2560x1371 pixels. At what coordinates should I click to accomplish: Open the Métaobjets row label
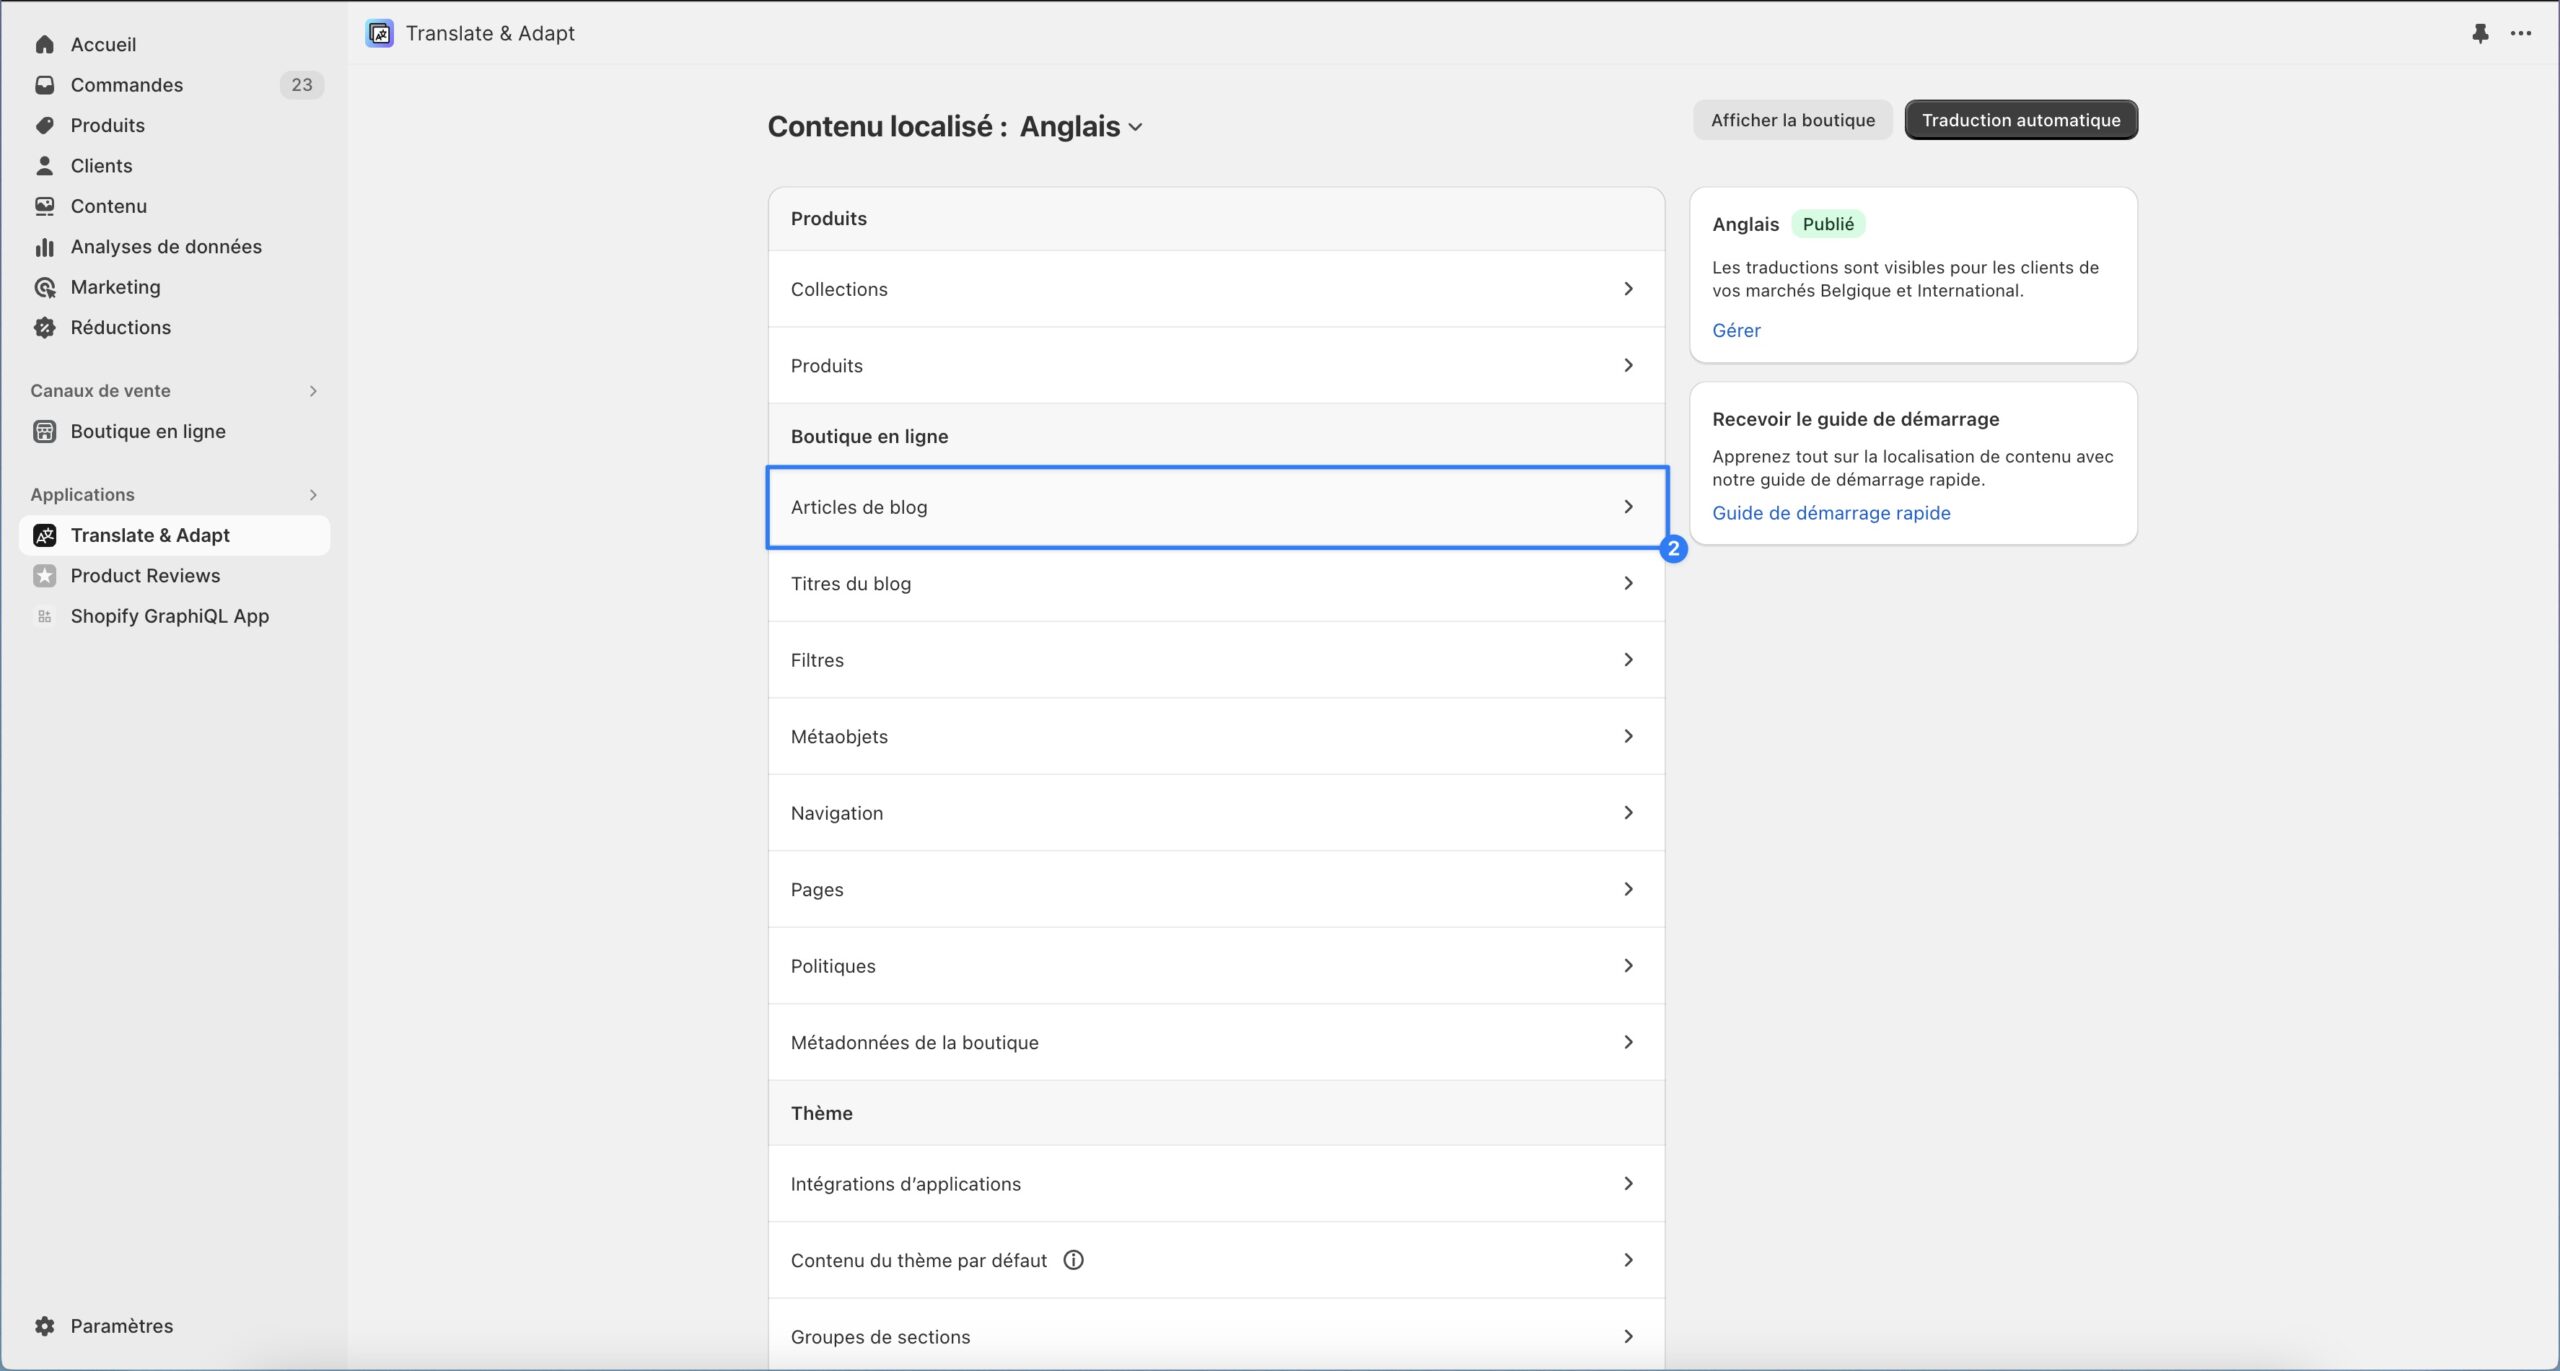(x=839, y=736)
